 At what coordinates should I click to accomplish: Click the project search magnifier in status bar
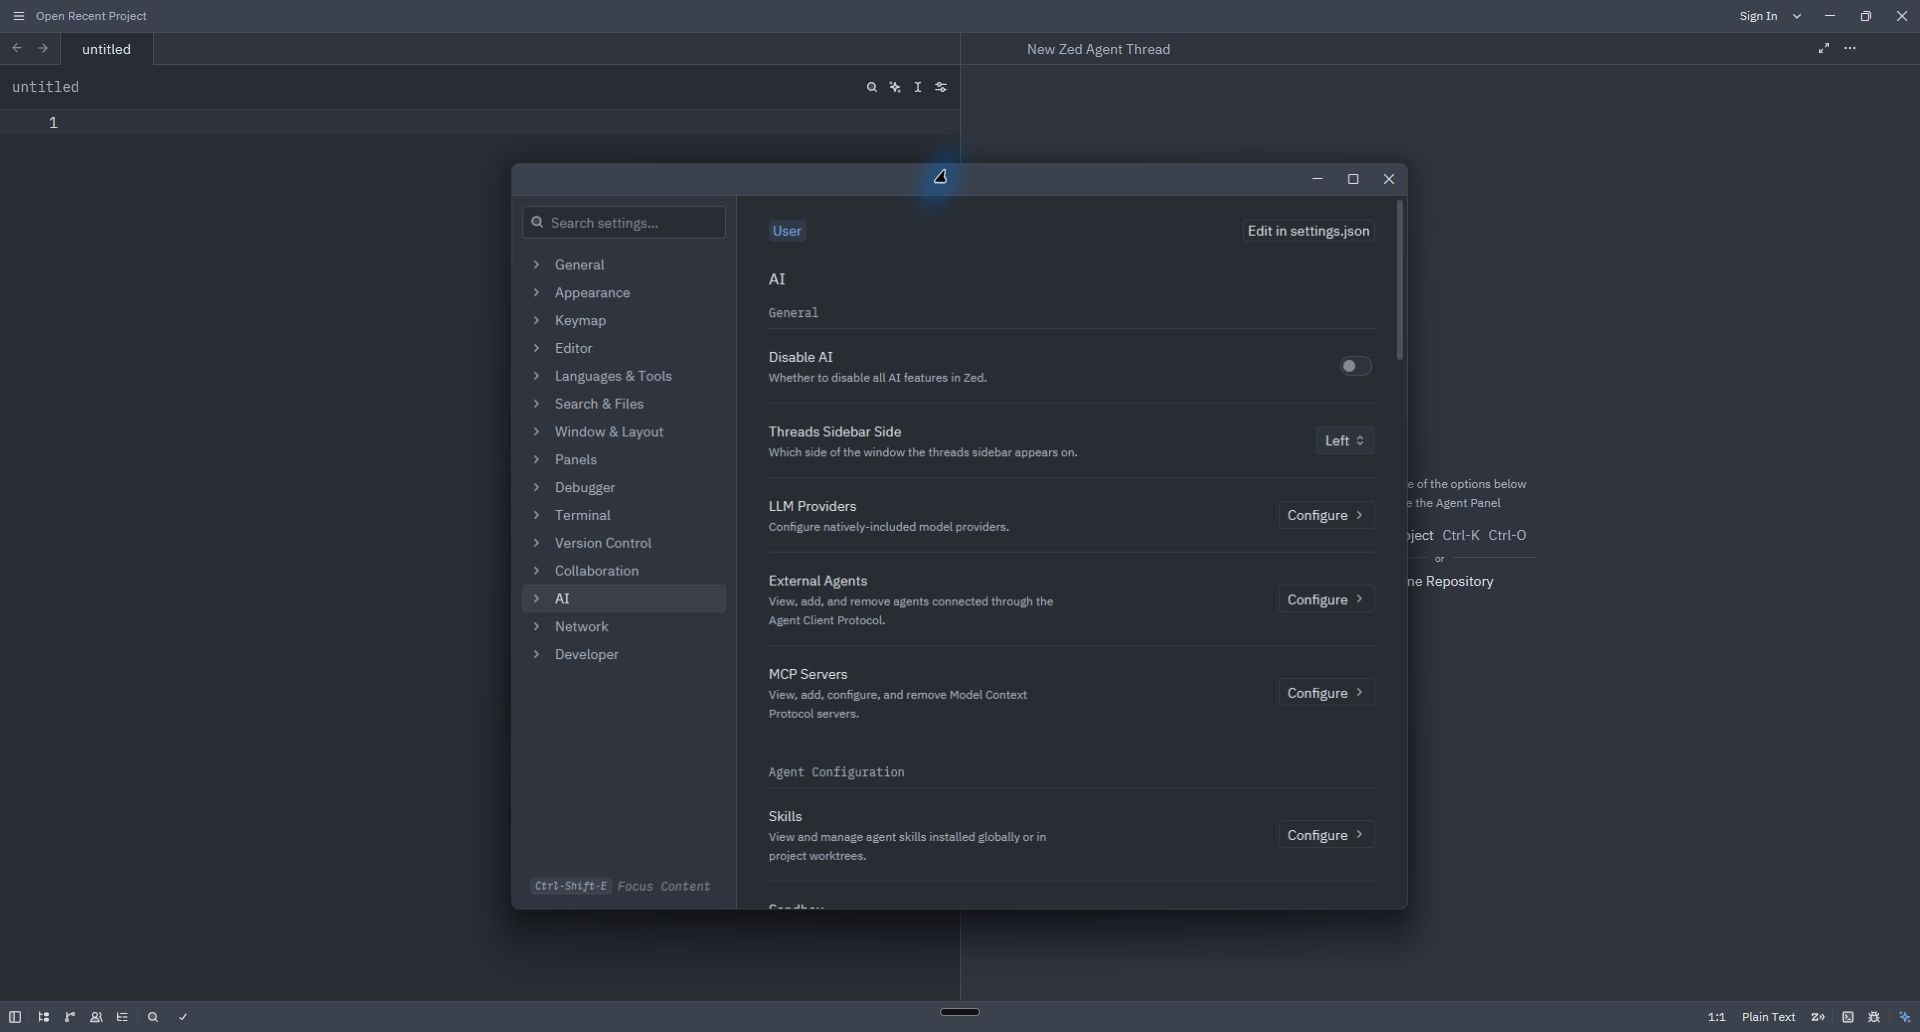[x=153, y=1018]
